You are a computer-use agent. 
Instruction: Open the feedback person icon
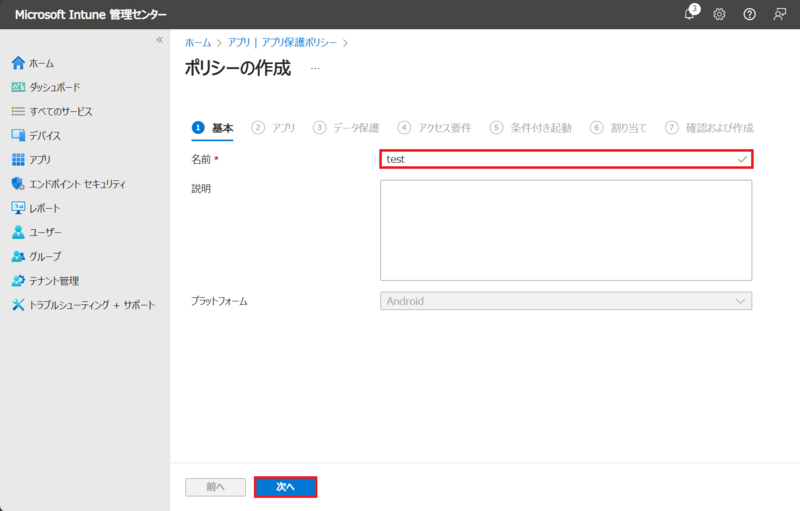tap(780, 14)
